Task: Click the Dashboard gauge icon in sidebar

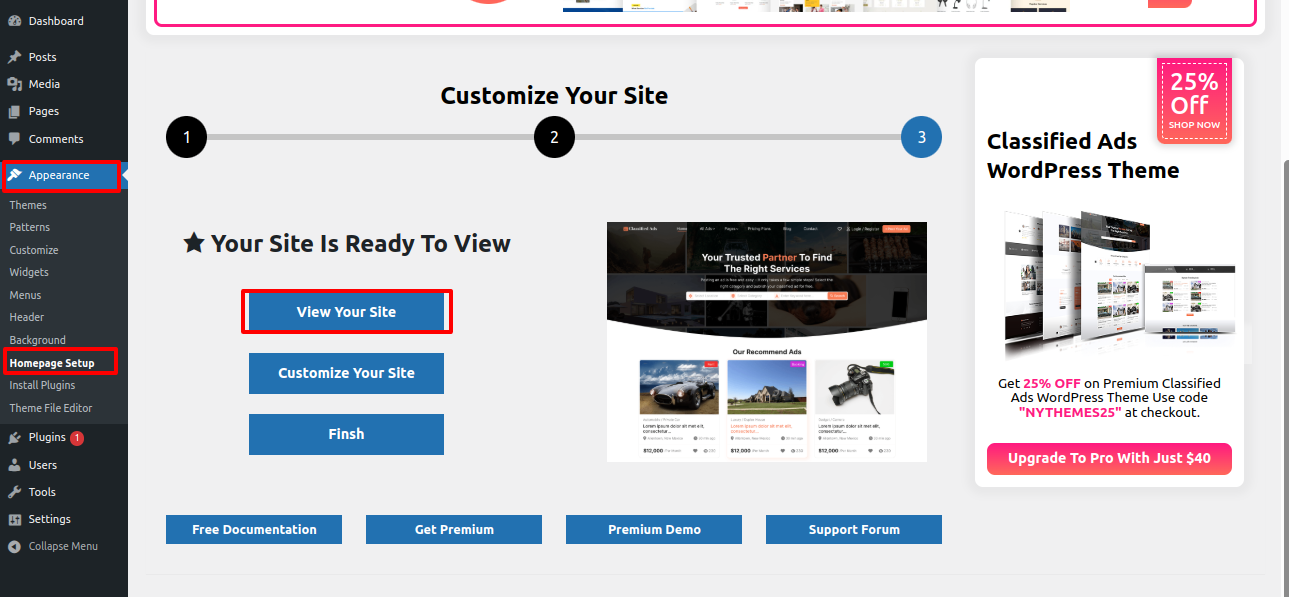Action: click(x=14, y=21)
